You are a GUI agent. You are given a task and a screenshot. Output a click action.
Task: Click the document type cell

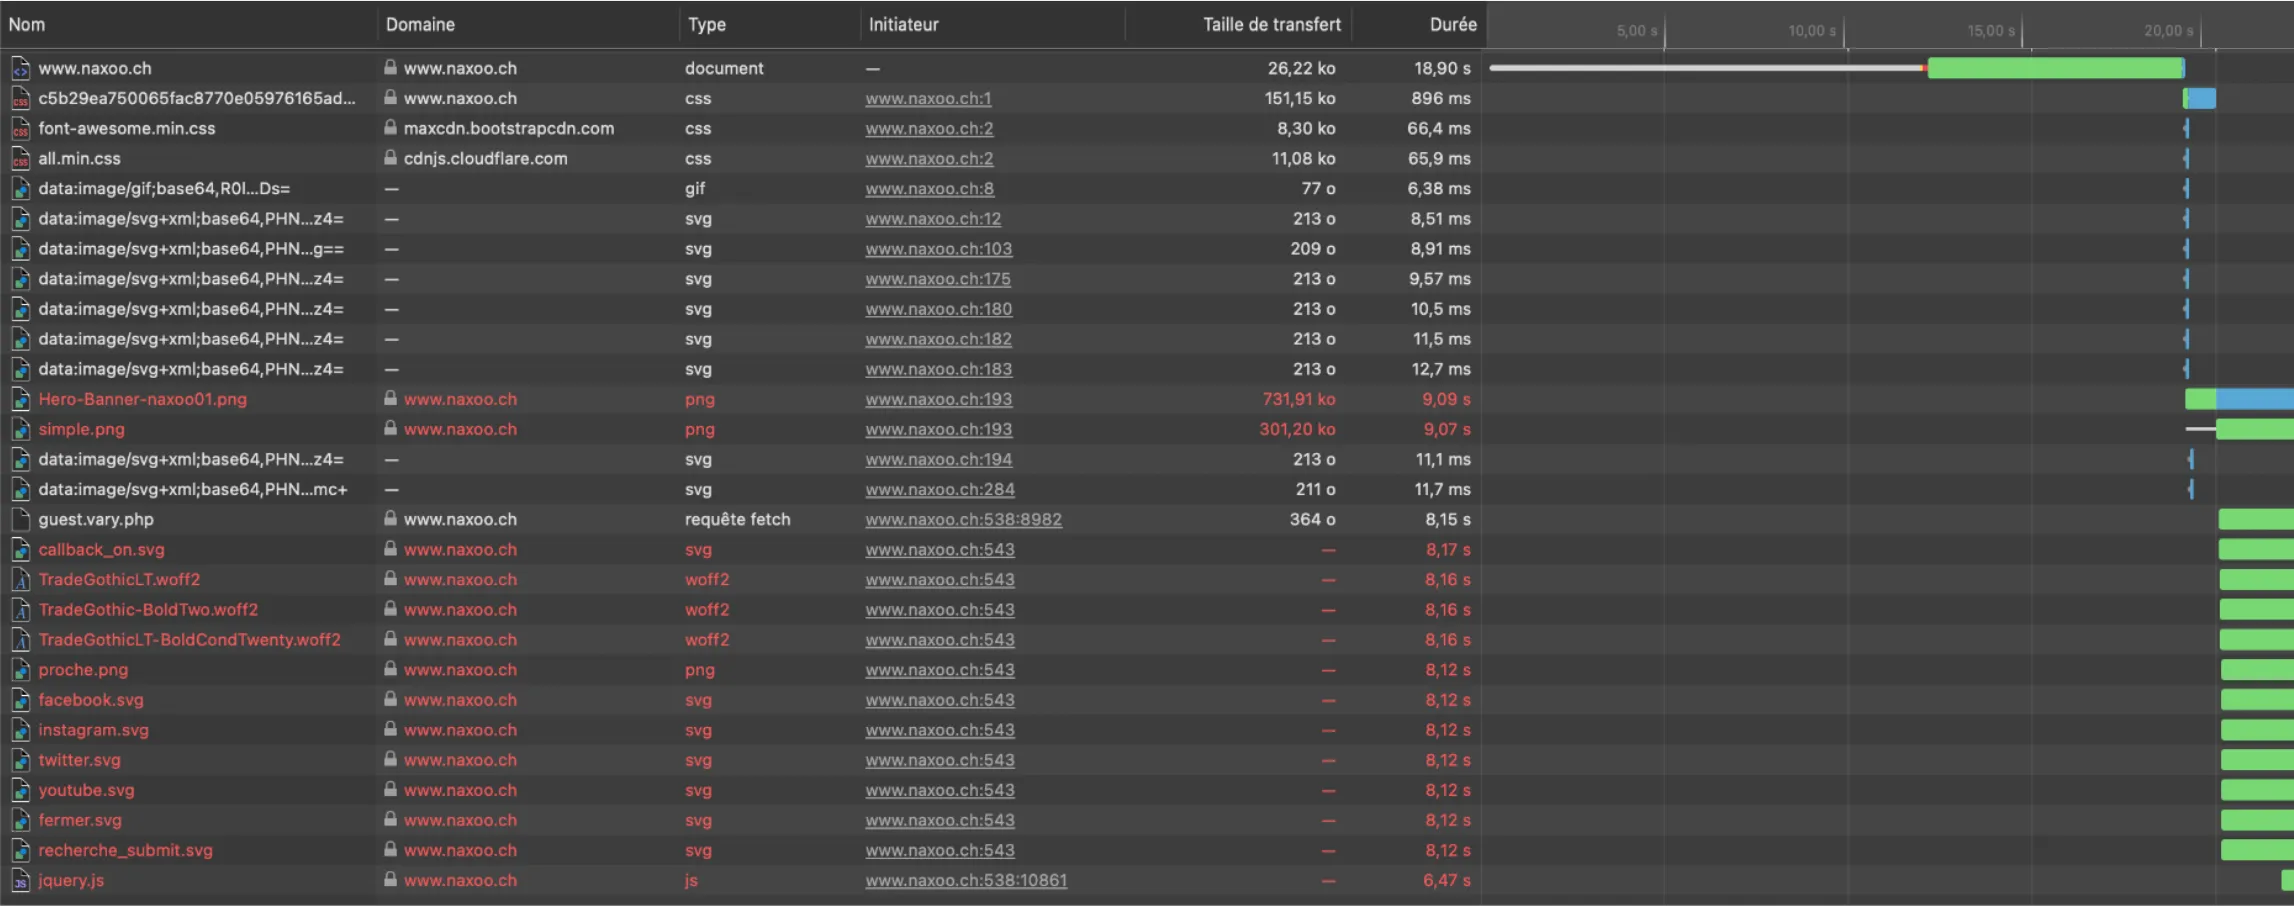tap(724, 69)
